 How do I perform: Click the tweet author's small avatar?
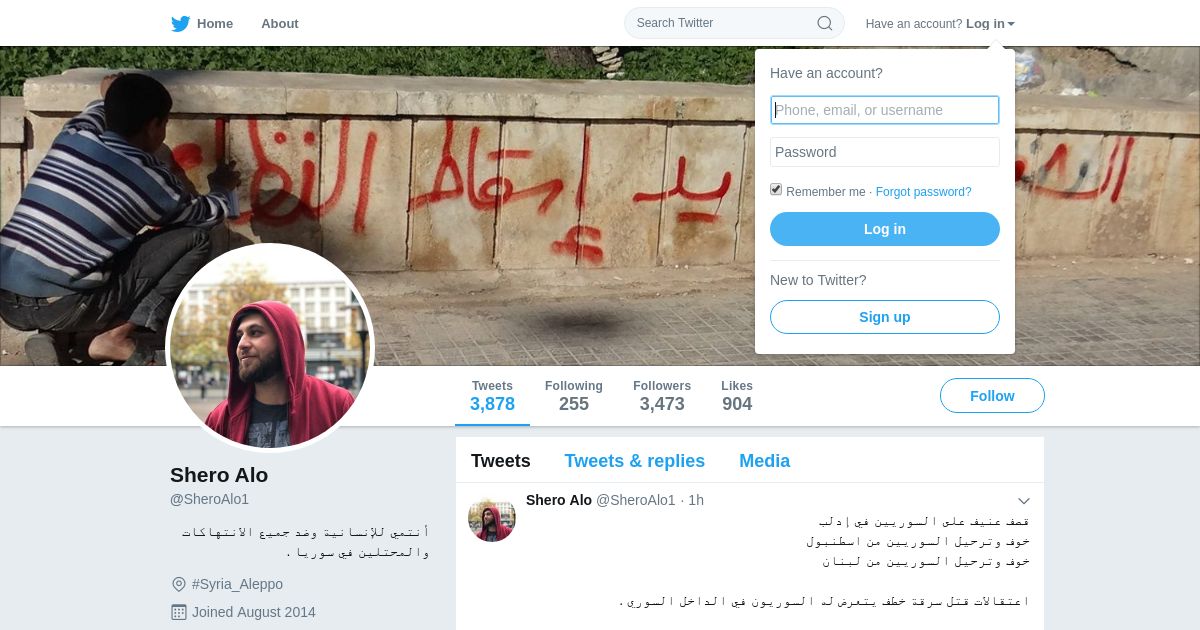tap(492, 518)
